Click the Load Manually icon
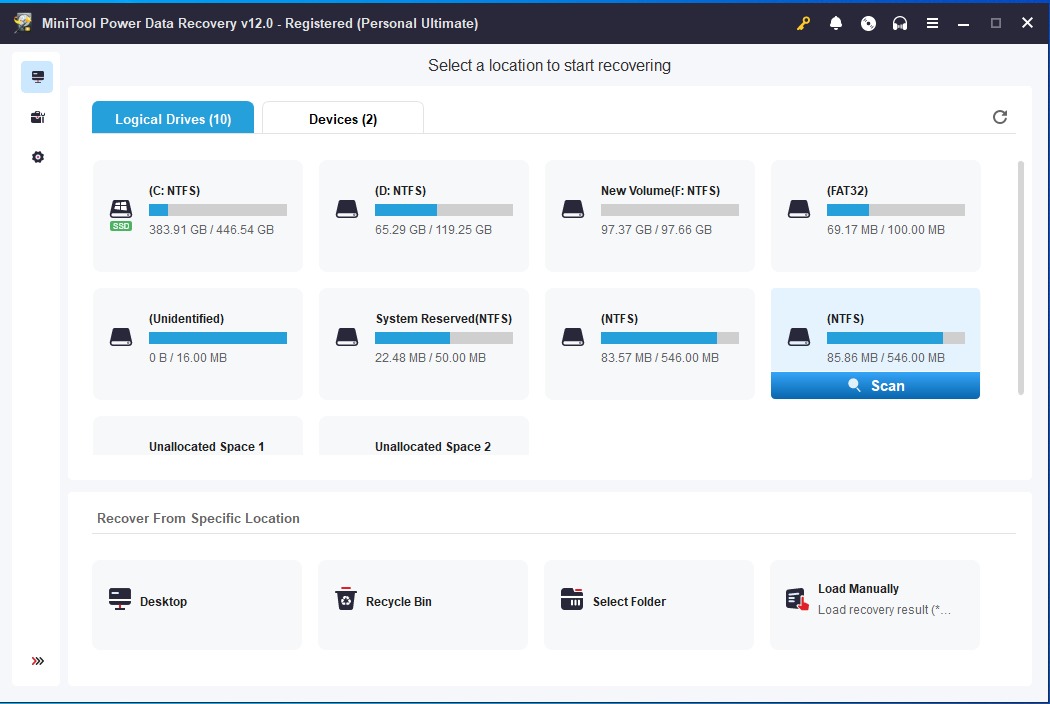Image resolution: width=1050 pixels, height=704 pixels. click(797, 599)
